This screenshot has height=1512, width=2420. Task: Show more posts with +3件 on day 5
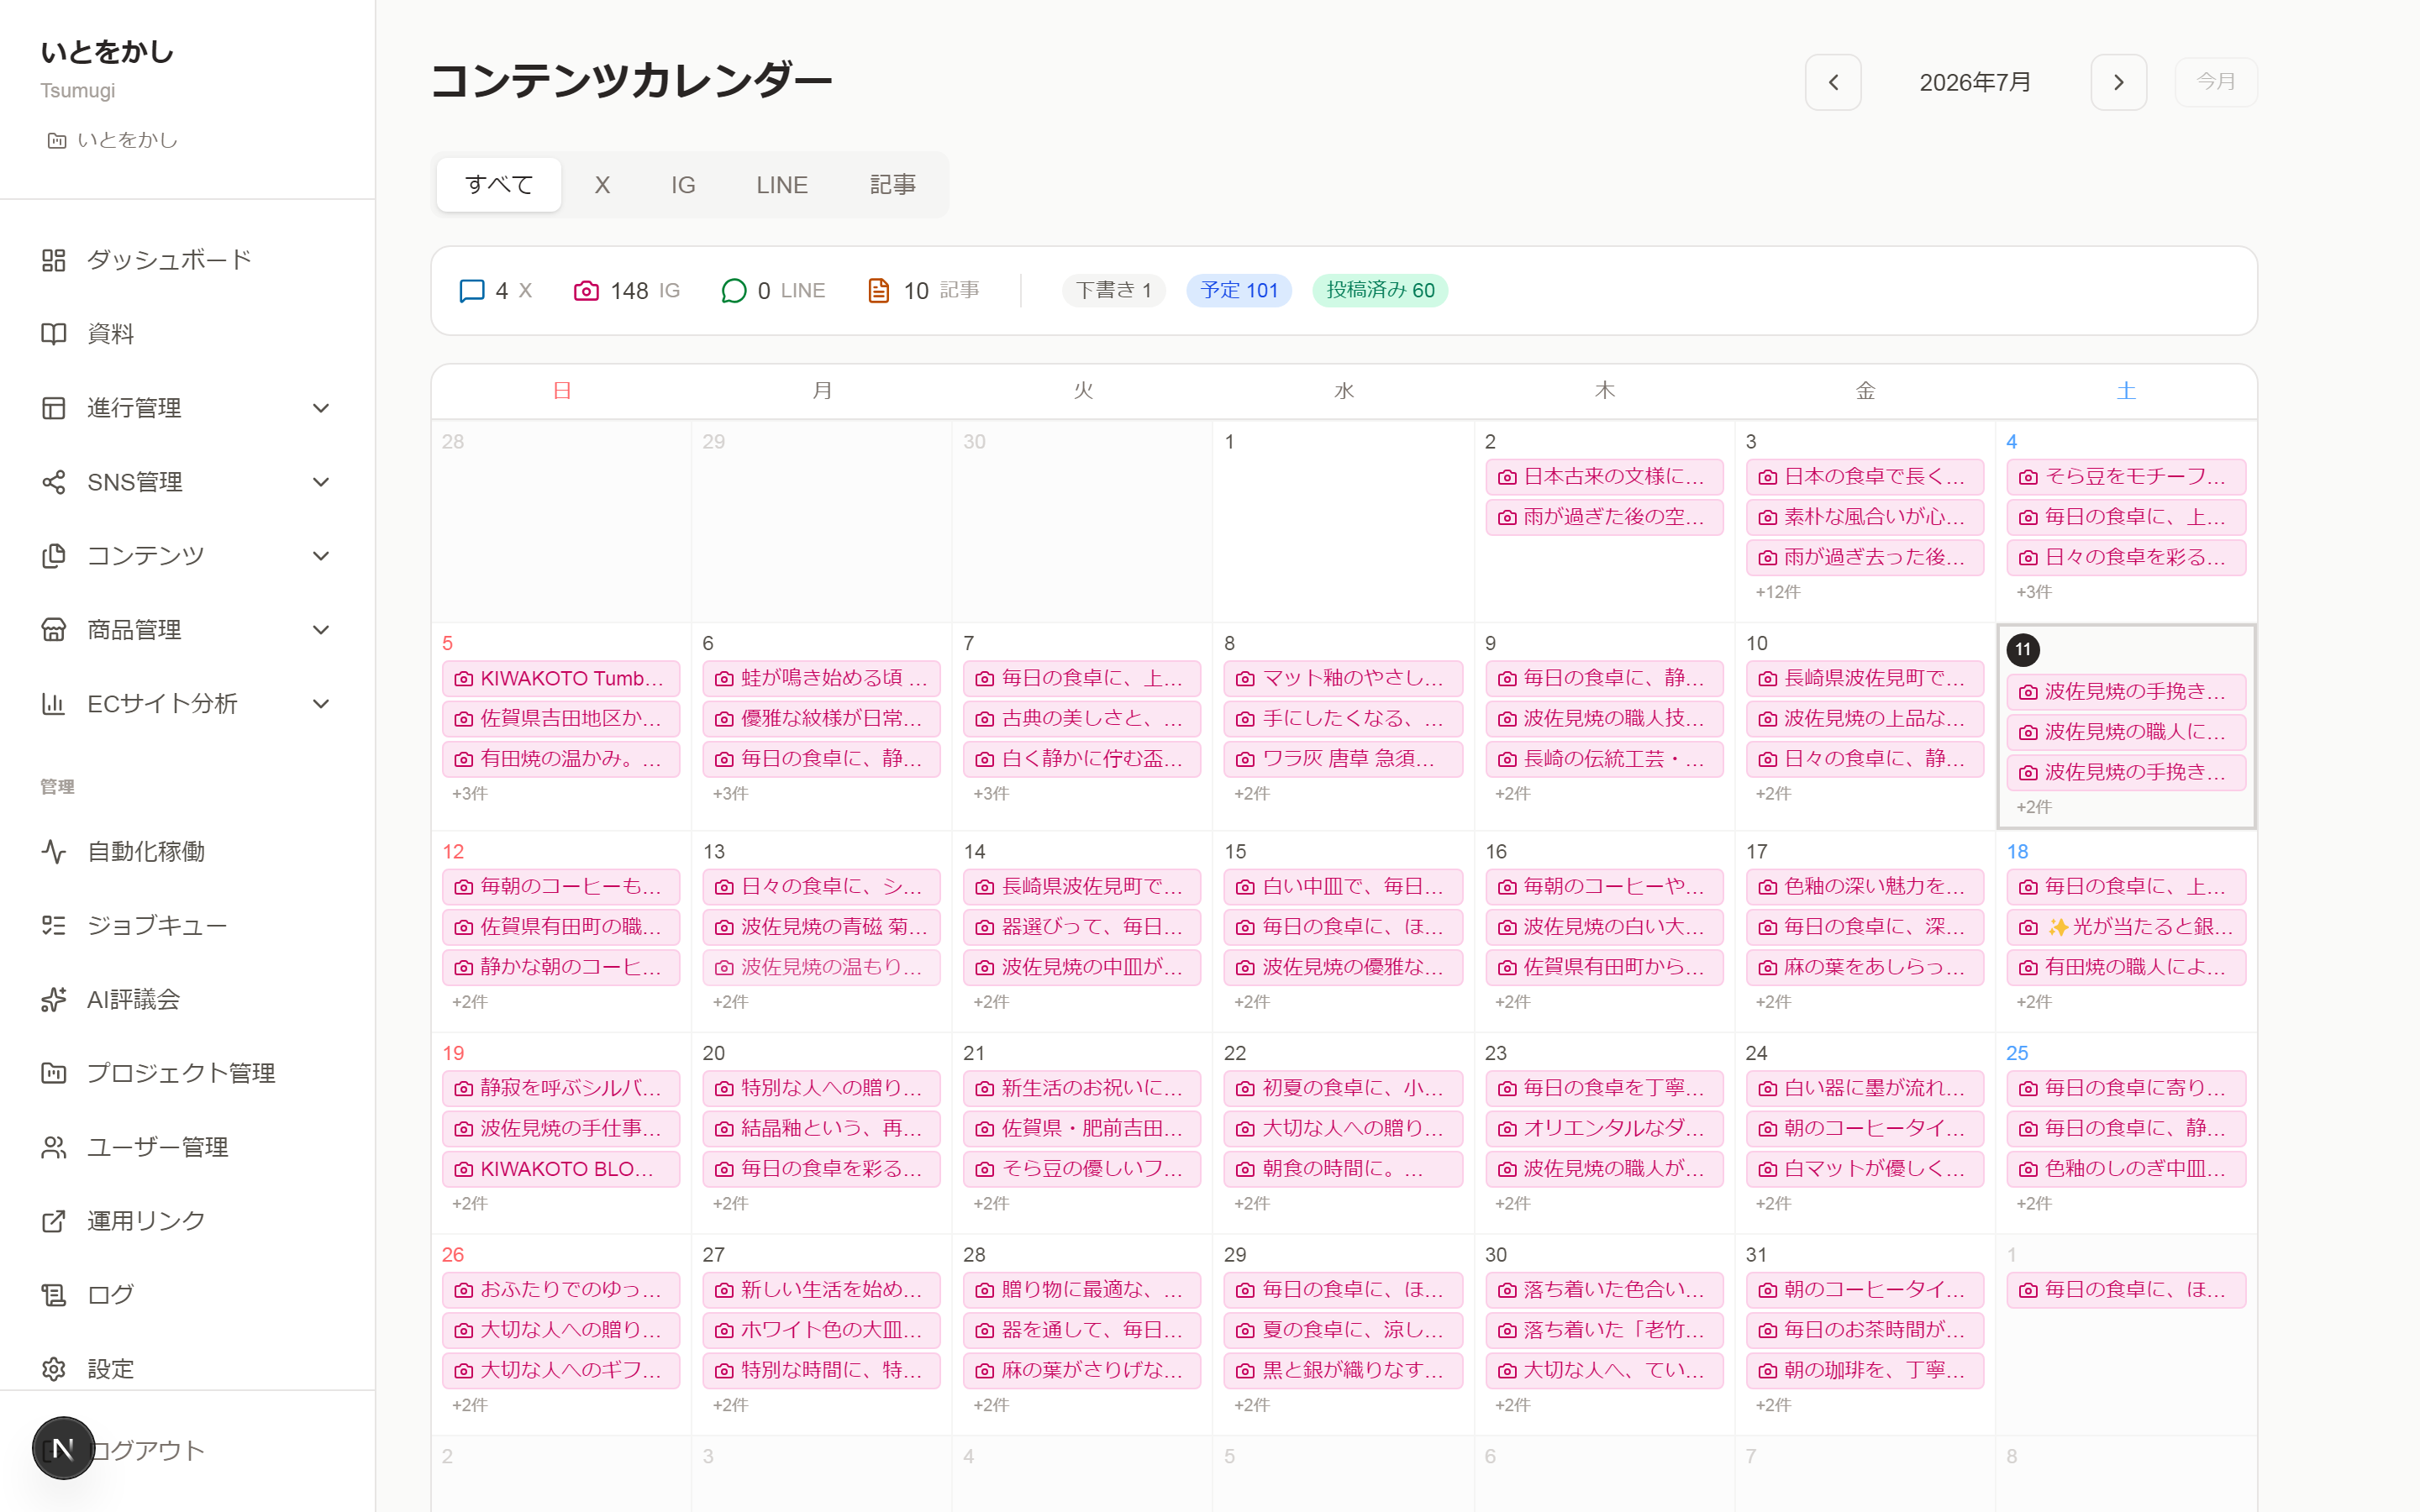[x=469, y=794]
